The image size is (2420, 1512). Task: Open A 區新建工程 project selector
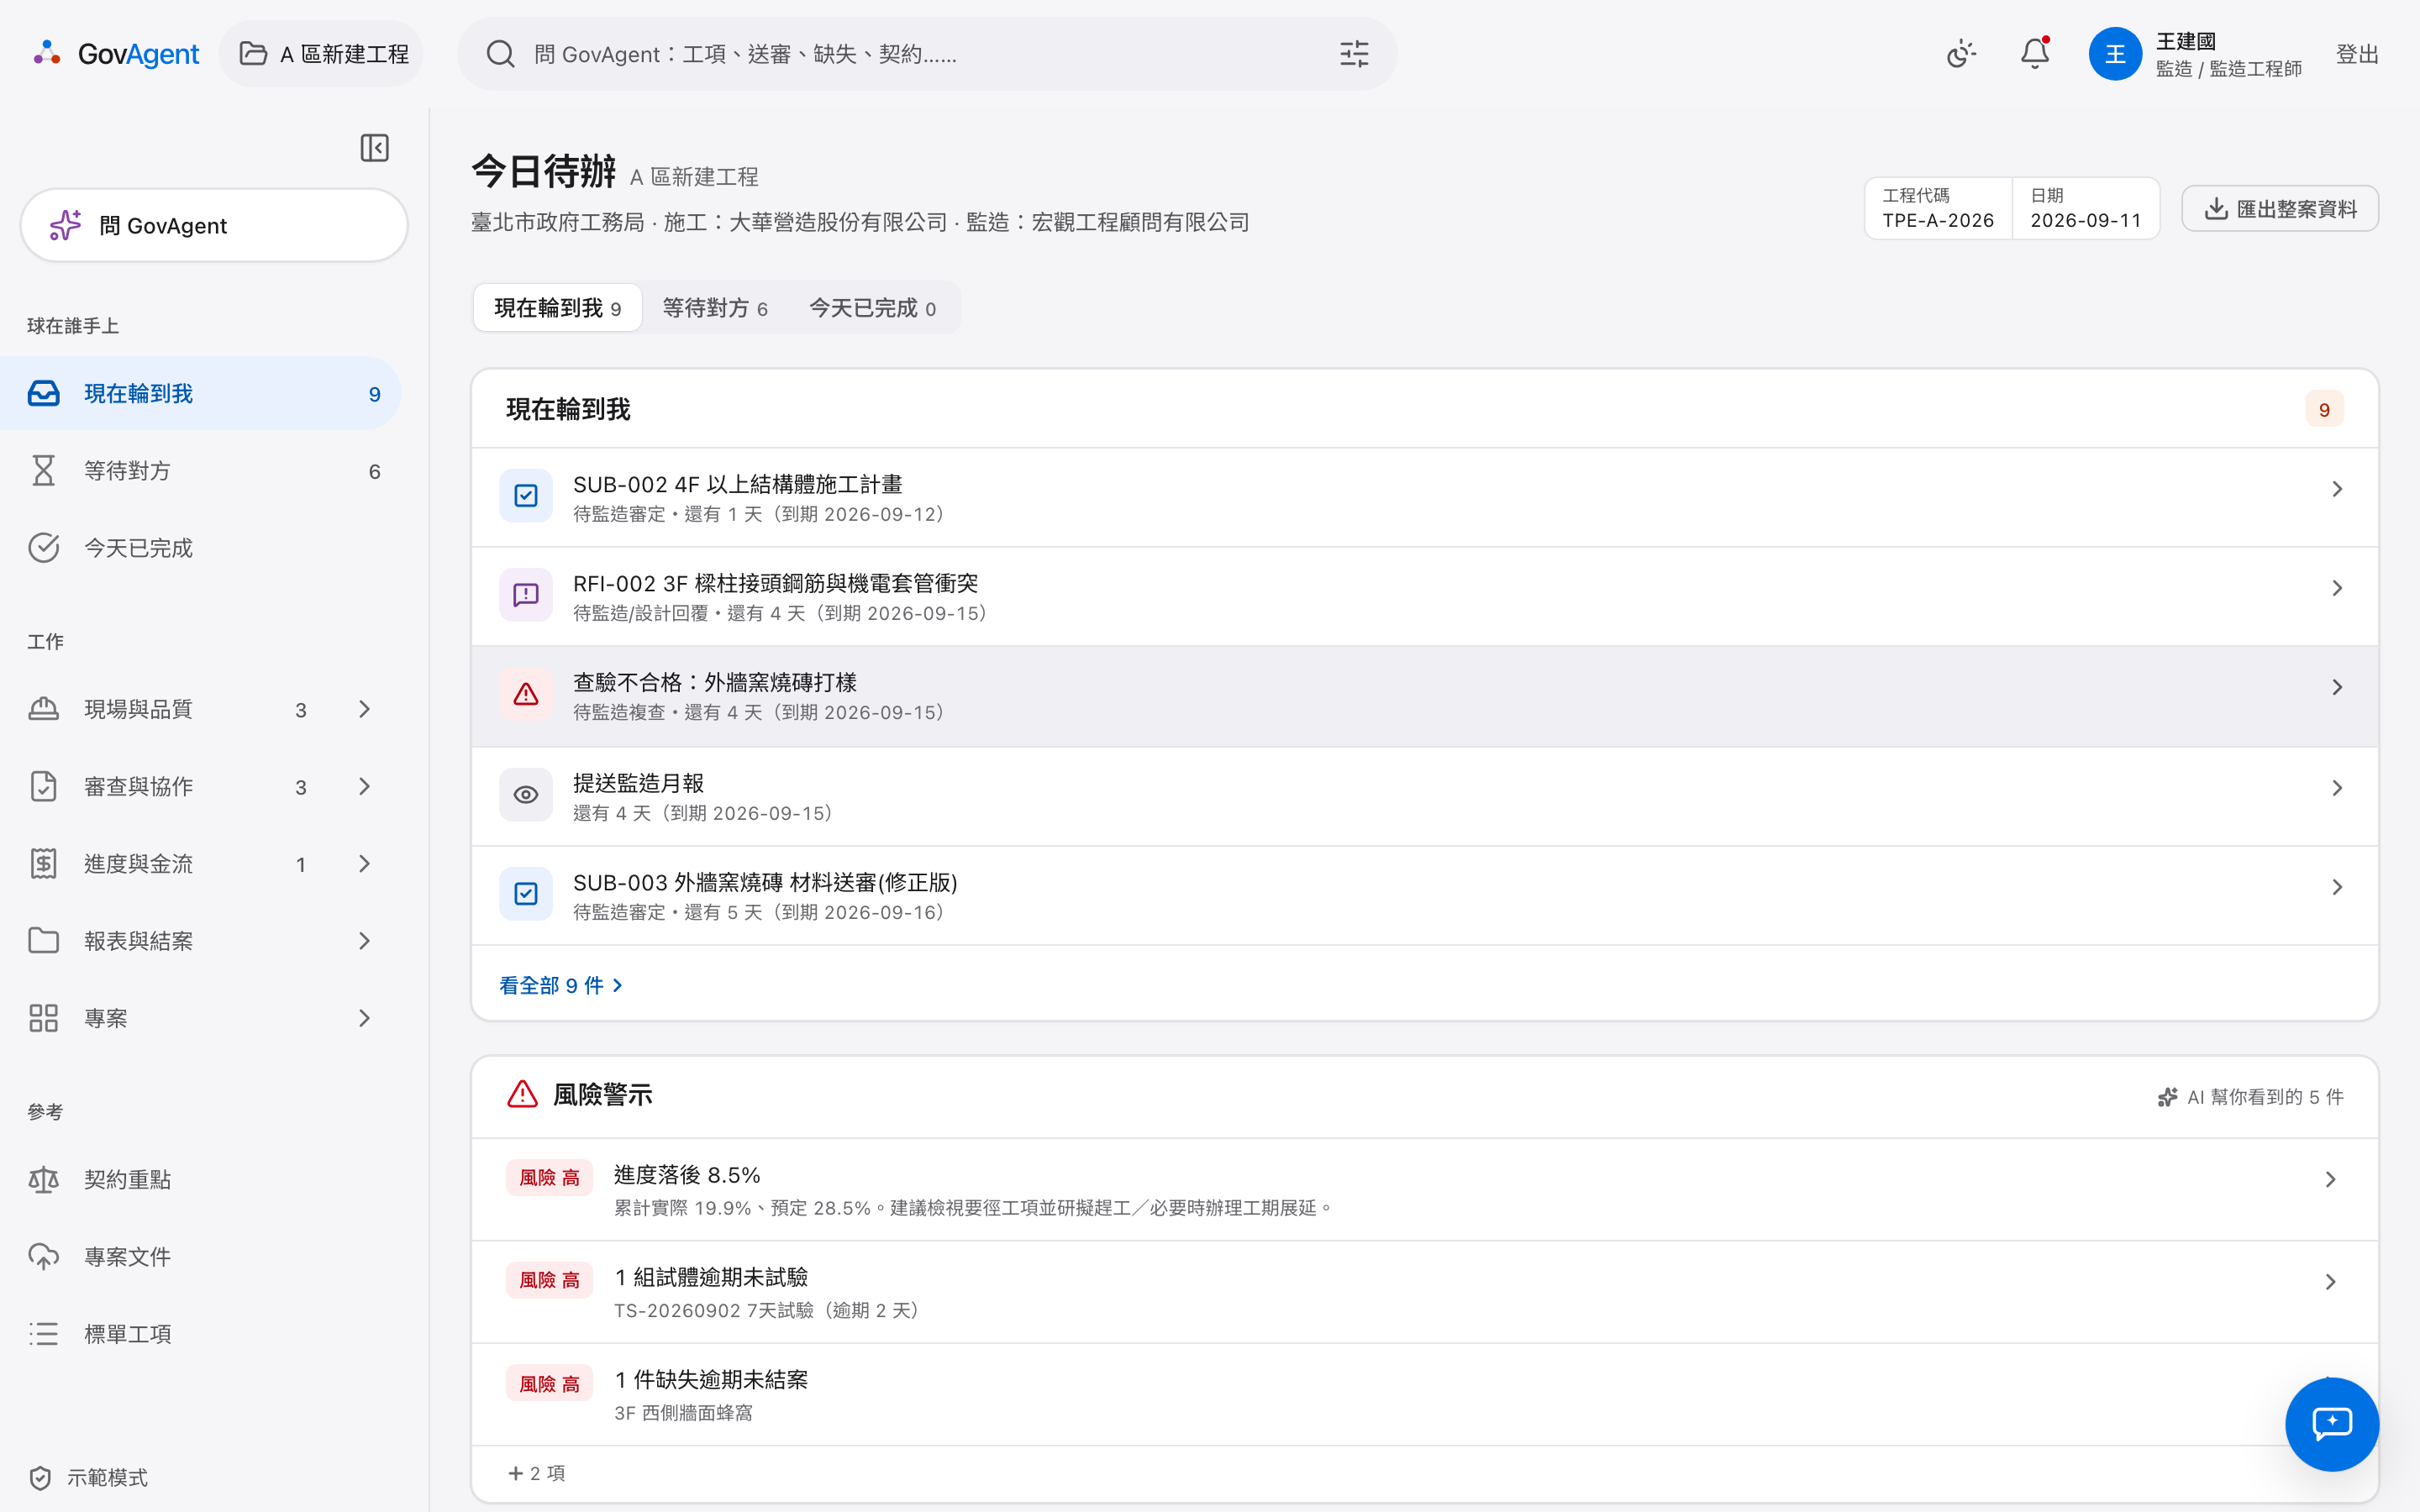click(322, 54)
